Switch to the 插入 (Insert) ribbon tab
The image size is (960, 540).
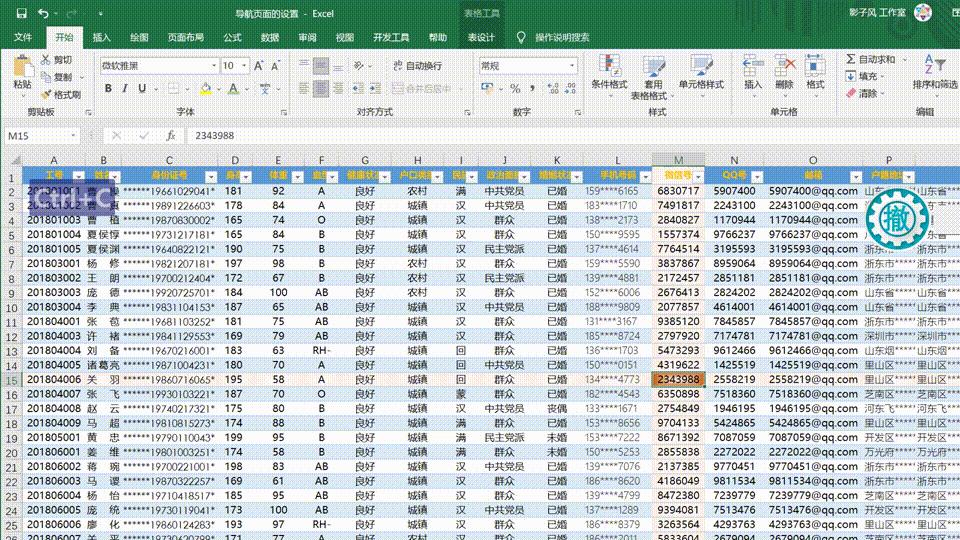(101, 38)
